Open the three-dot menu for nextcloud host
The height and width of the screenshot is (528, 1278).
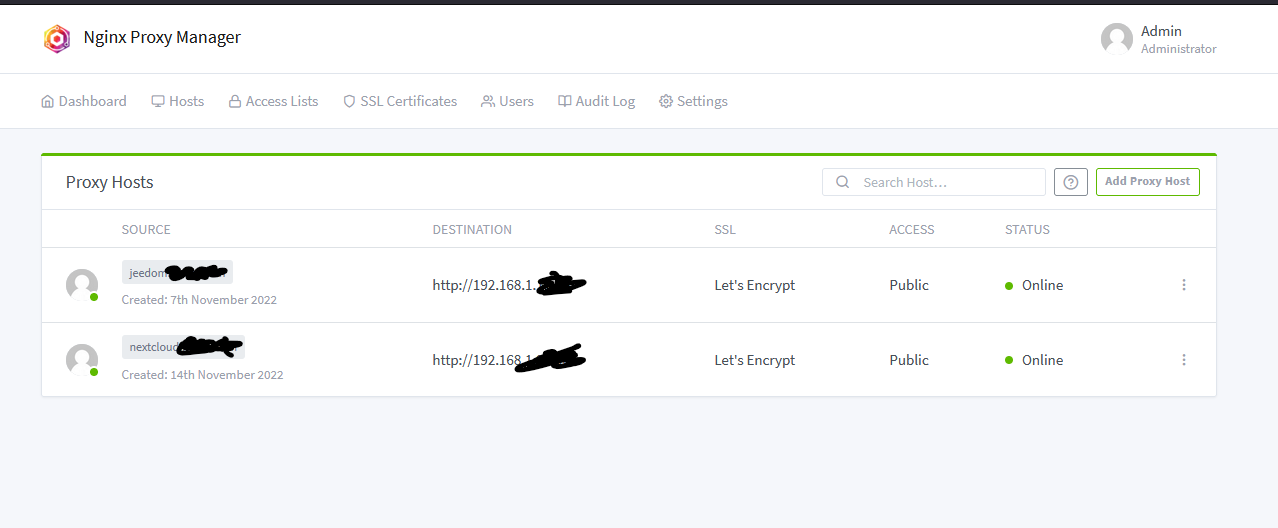click(x=1184, y=360)
